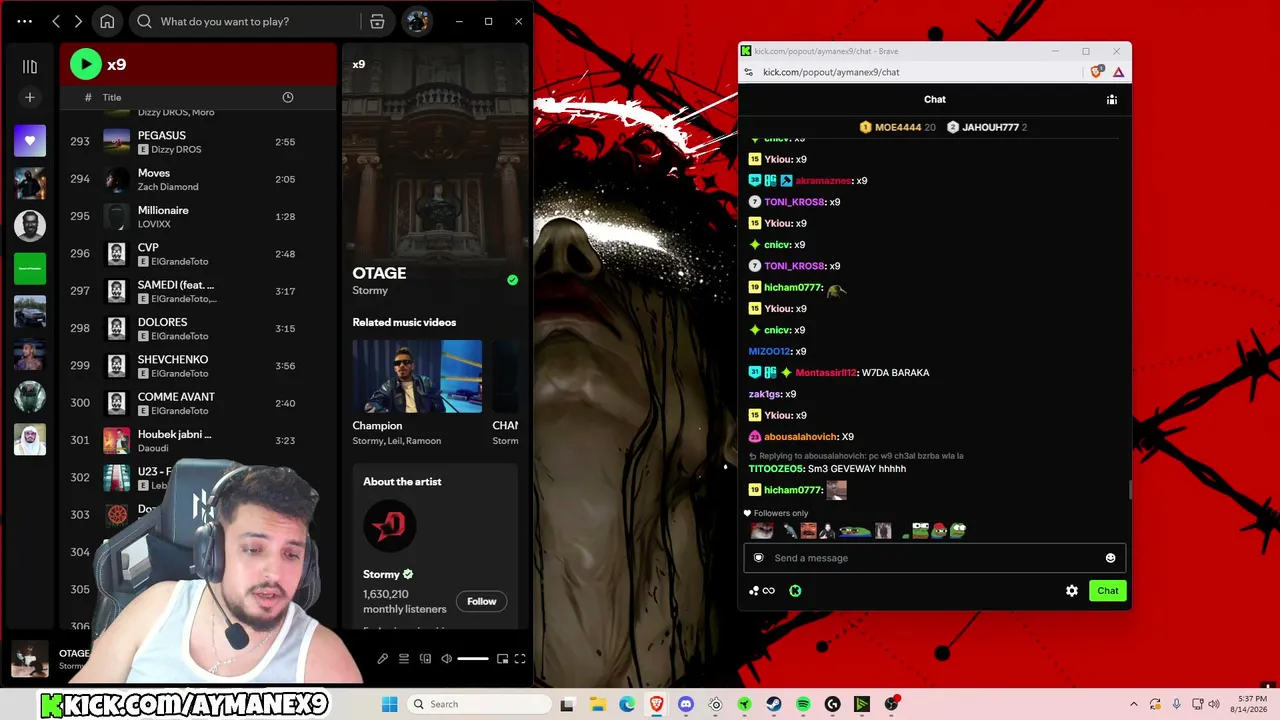Open the Spotify profile avatar menu
1280x720 pixels.
[417, 21]
